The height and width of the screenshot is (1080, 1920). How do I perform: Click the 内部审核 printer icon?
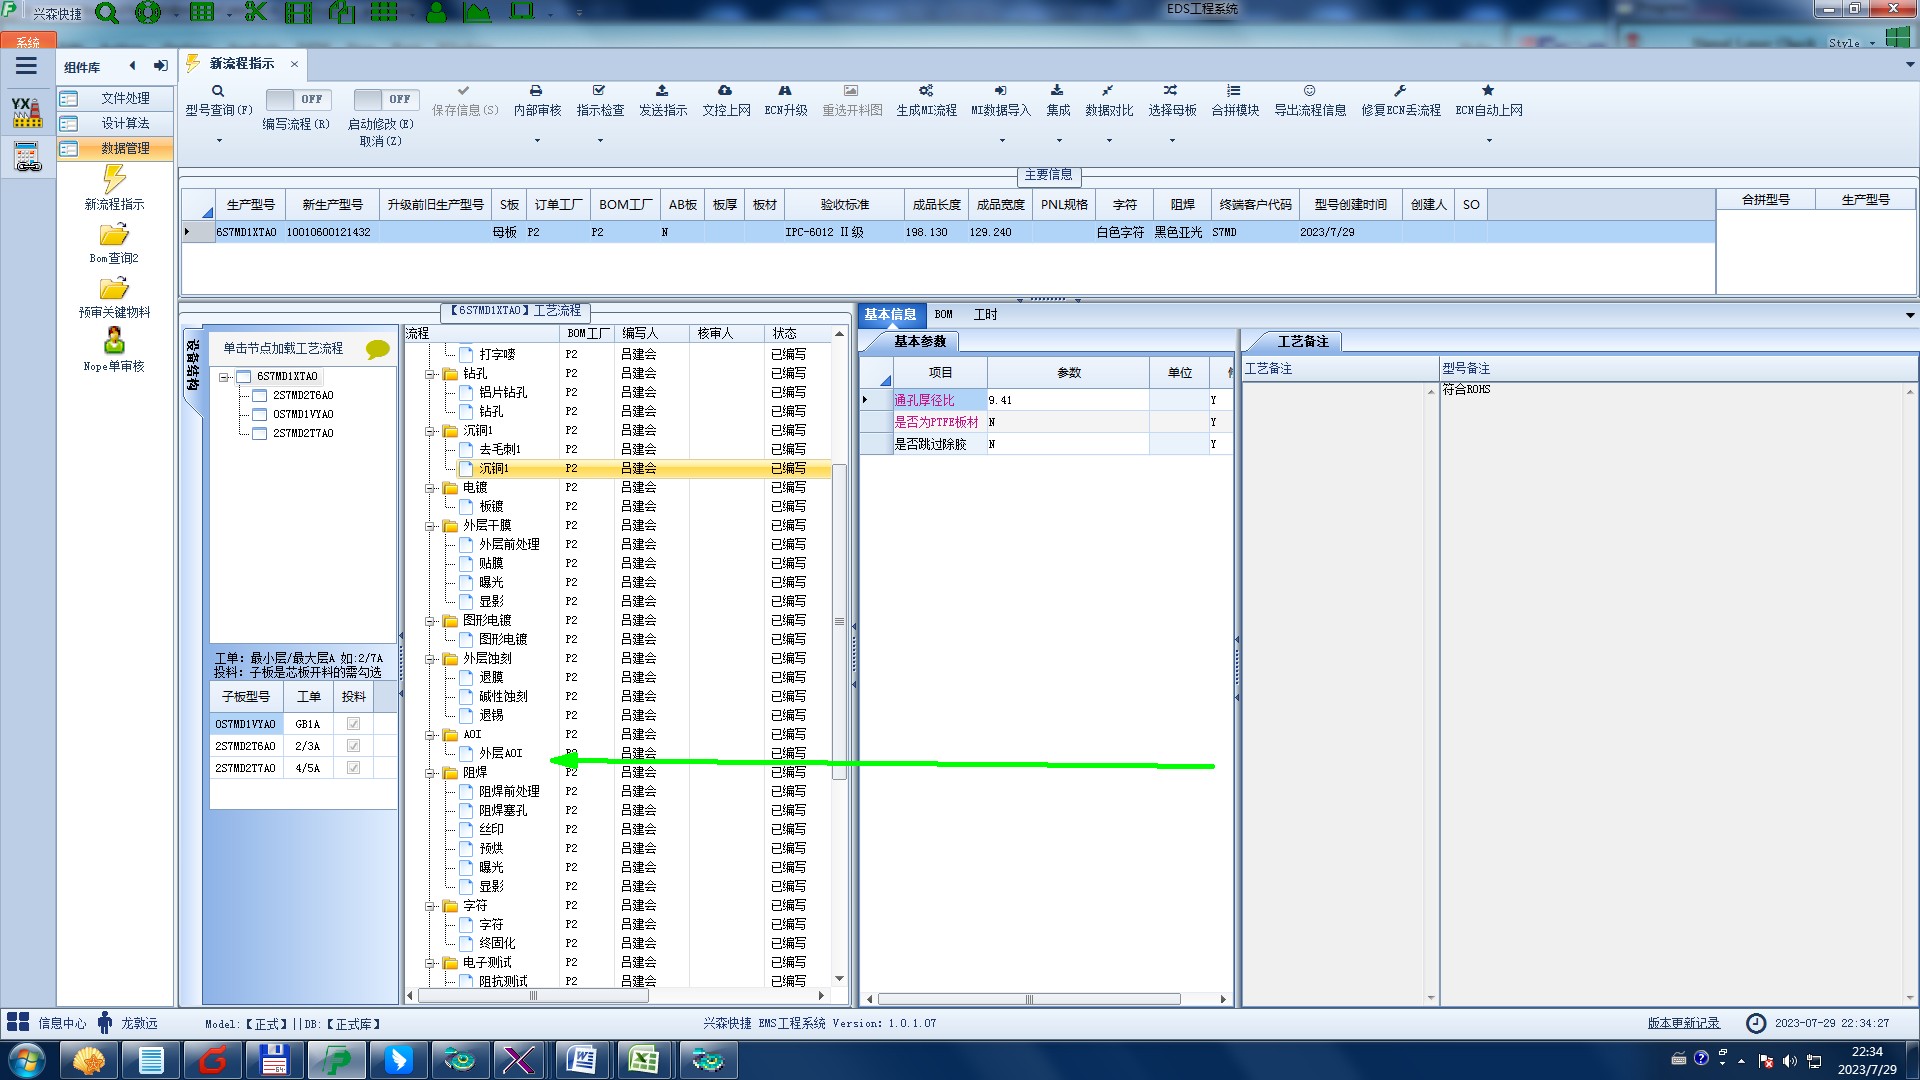(x=536, y=91)
